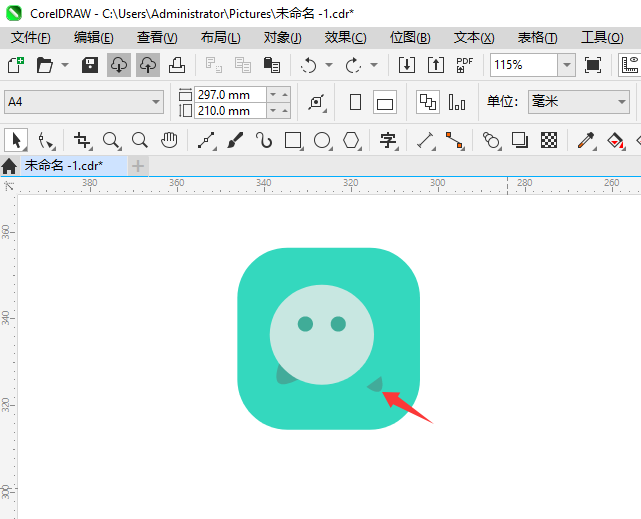Screen dimensions: 641x519
Task: Open the 表格(T) menu
Action: [537, 38]
